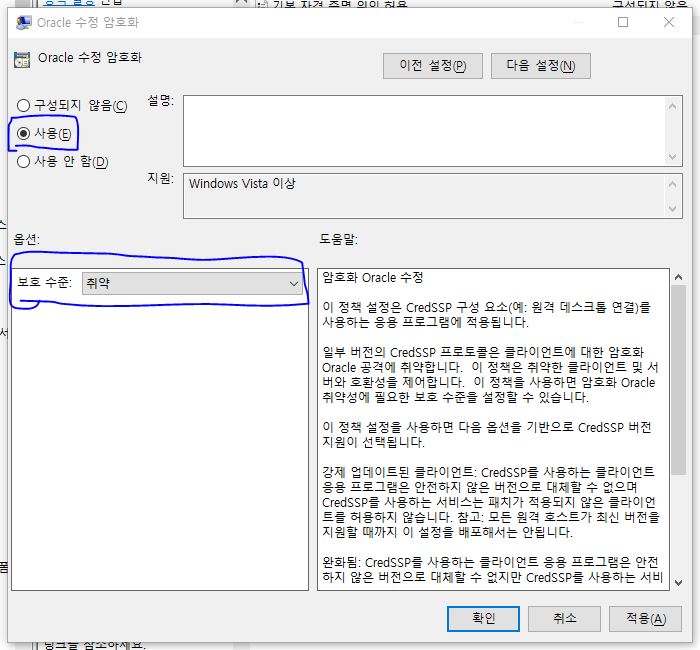Screen dimensions: 700x650
Task: Click the 지원 box scroll-down arrow
Action: click(x=673, y=208)
